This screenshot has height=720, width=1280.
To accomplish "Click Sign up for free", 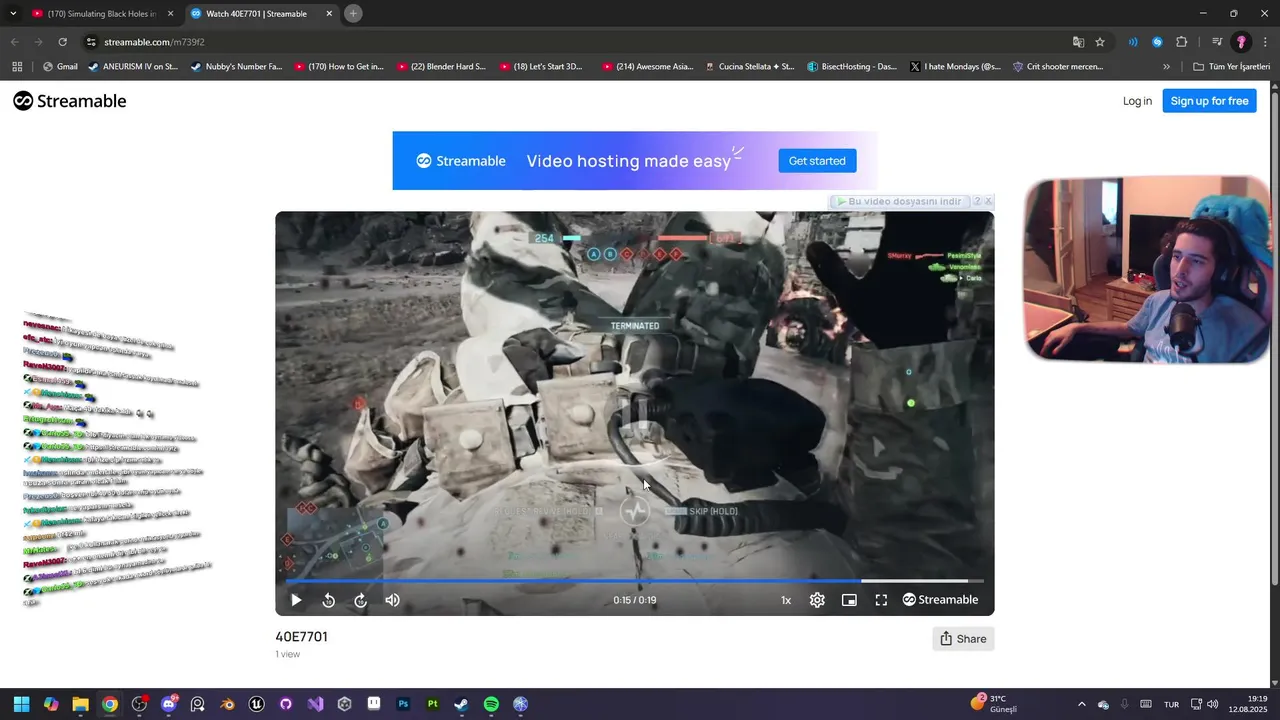I will pos(1209,101).
